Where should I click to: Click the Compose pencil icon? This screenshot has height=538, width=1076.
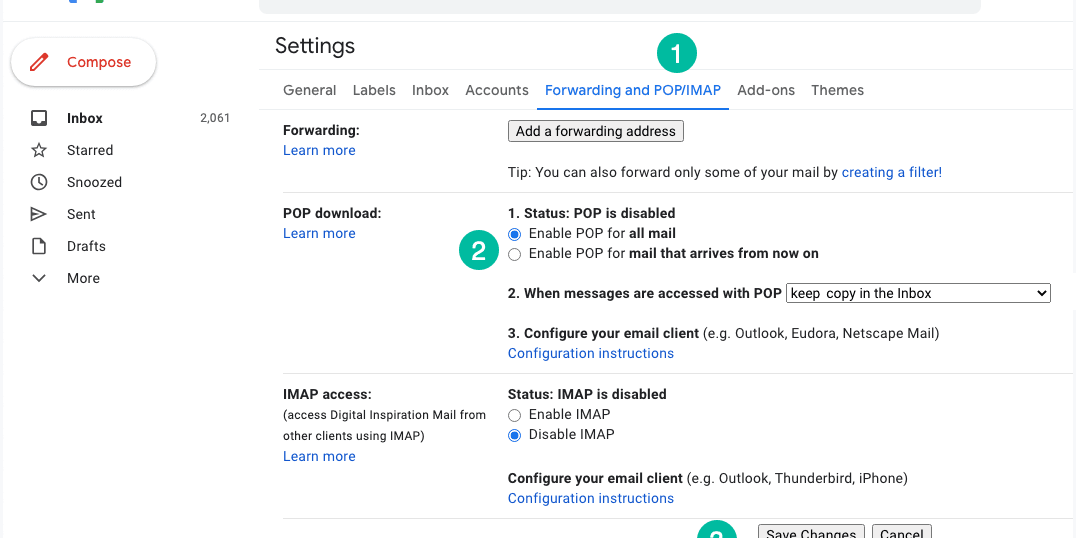(x=39, y=62)
